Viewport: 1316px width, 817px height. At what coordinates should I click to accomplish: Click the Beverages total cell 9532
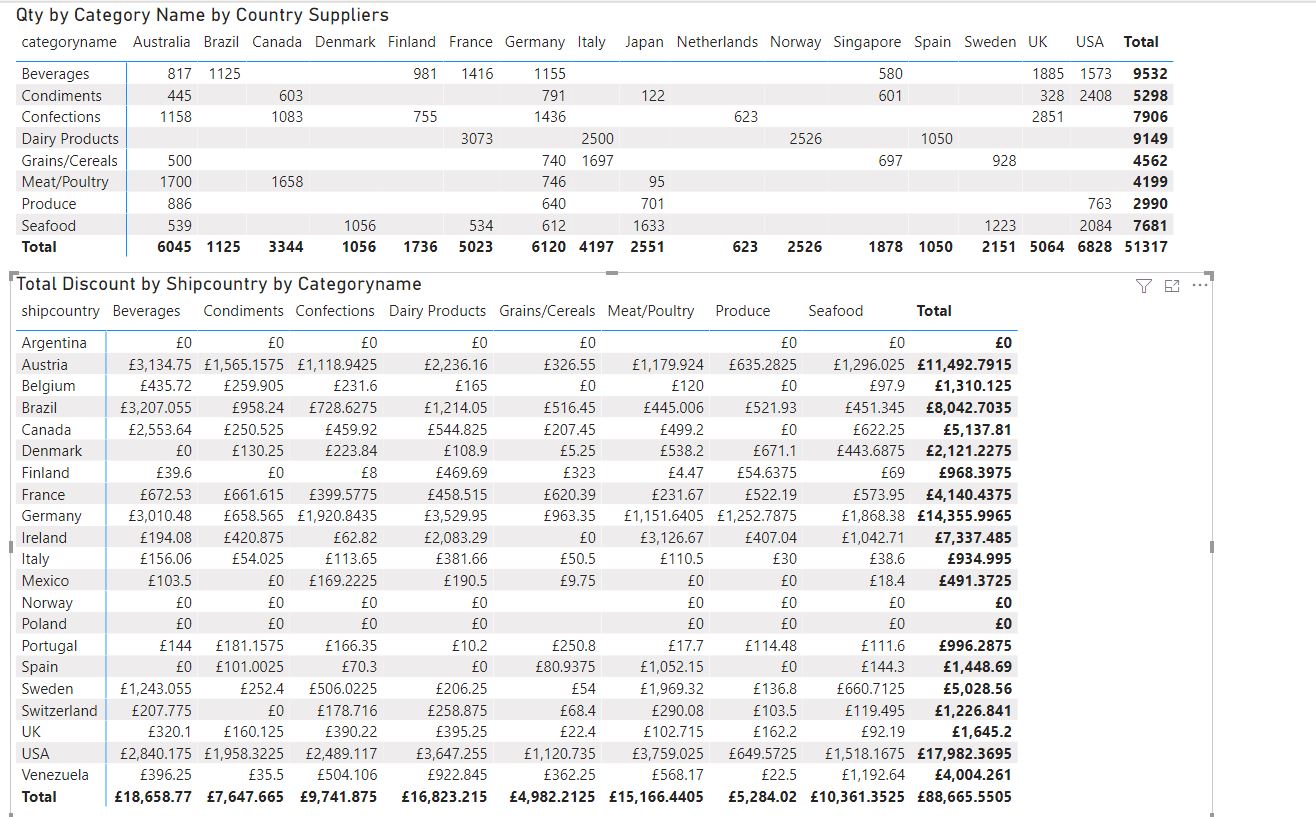1150,74
